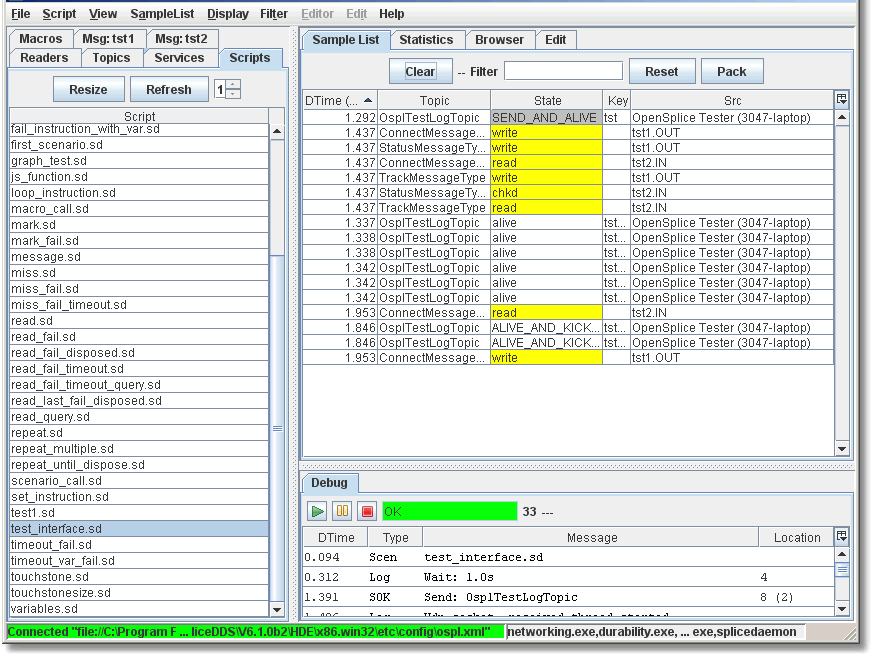Pause script execution in Debug panel
This screenshot has width=874, height=658.
(x=342, y=511)
